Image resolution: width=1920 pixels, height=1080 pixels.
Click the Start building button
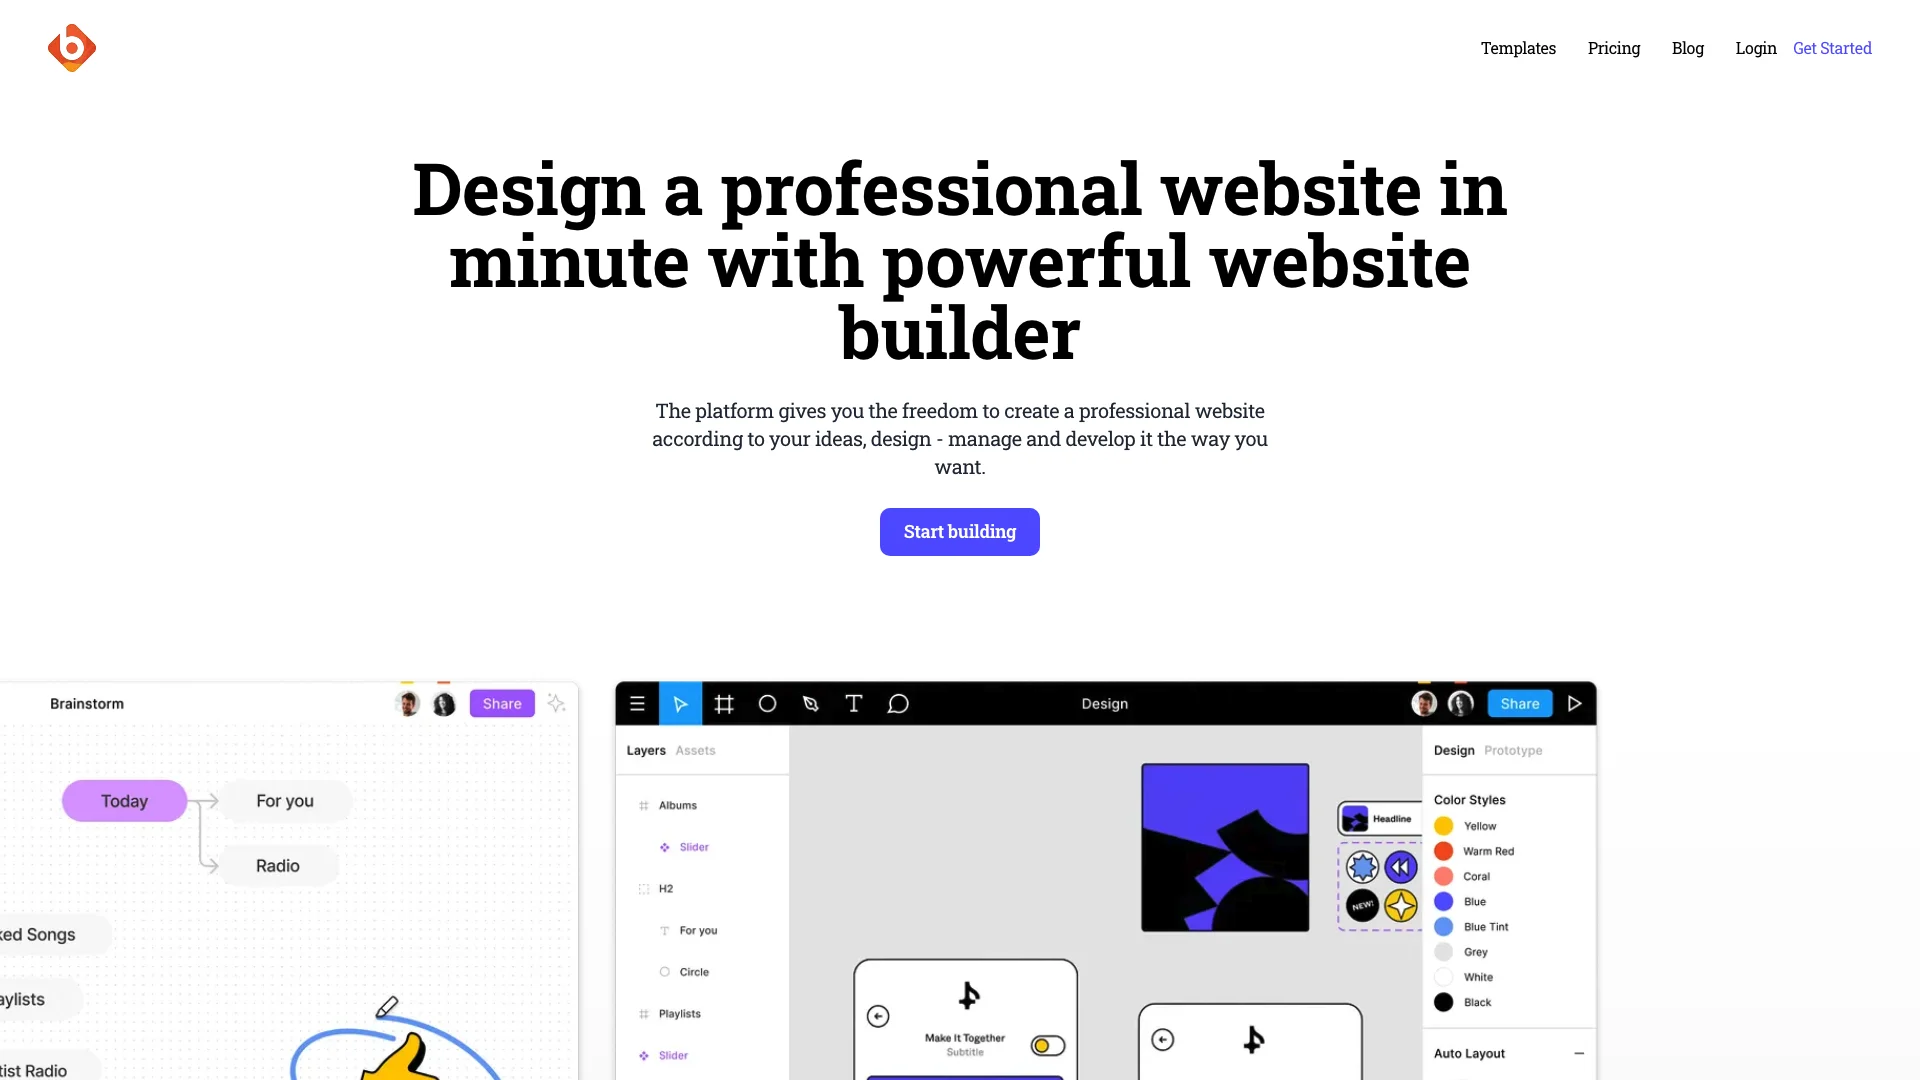coord(960,530)
